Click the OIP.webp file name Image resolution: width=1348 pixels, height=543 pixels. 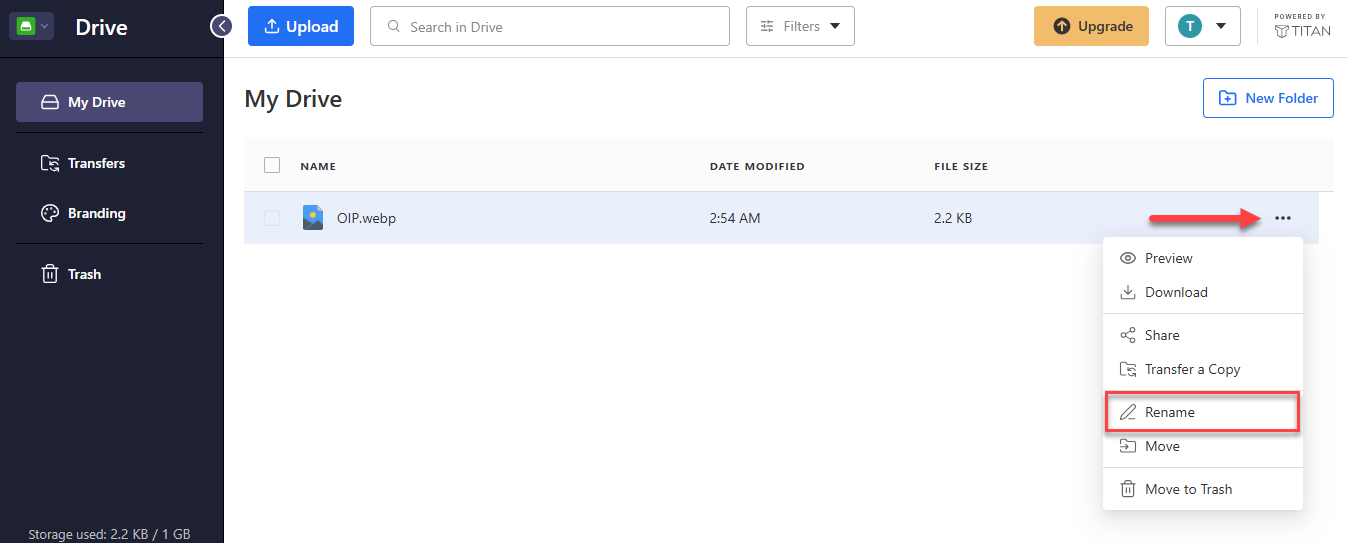(x=367, y=218)
